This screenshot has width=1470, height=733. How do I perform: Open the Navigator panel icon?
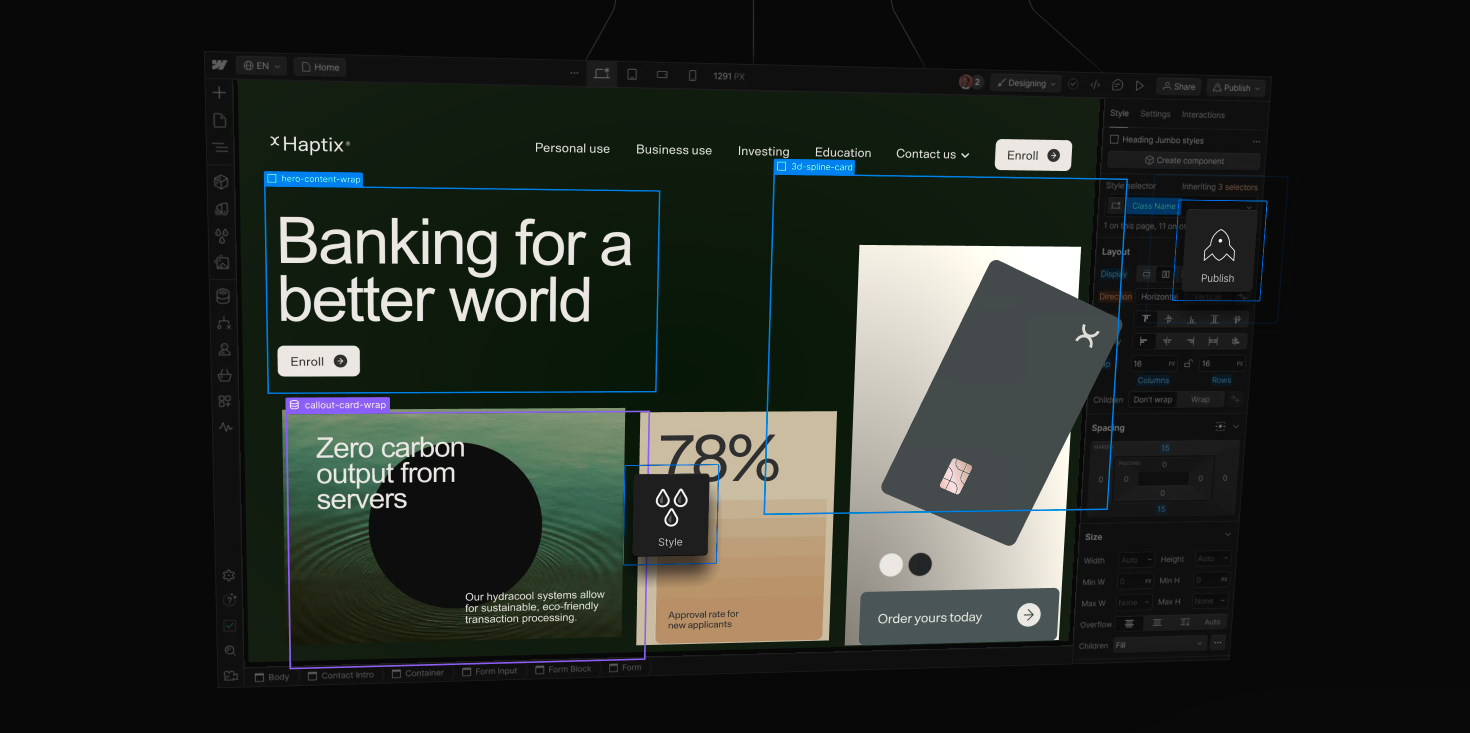(x=220, y=147)
